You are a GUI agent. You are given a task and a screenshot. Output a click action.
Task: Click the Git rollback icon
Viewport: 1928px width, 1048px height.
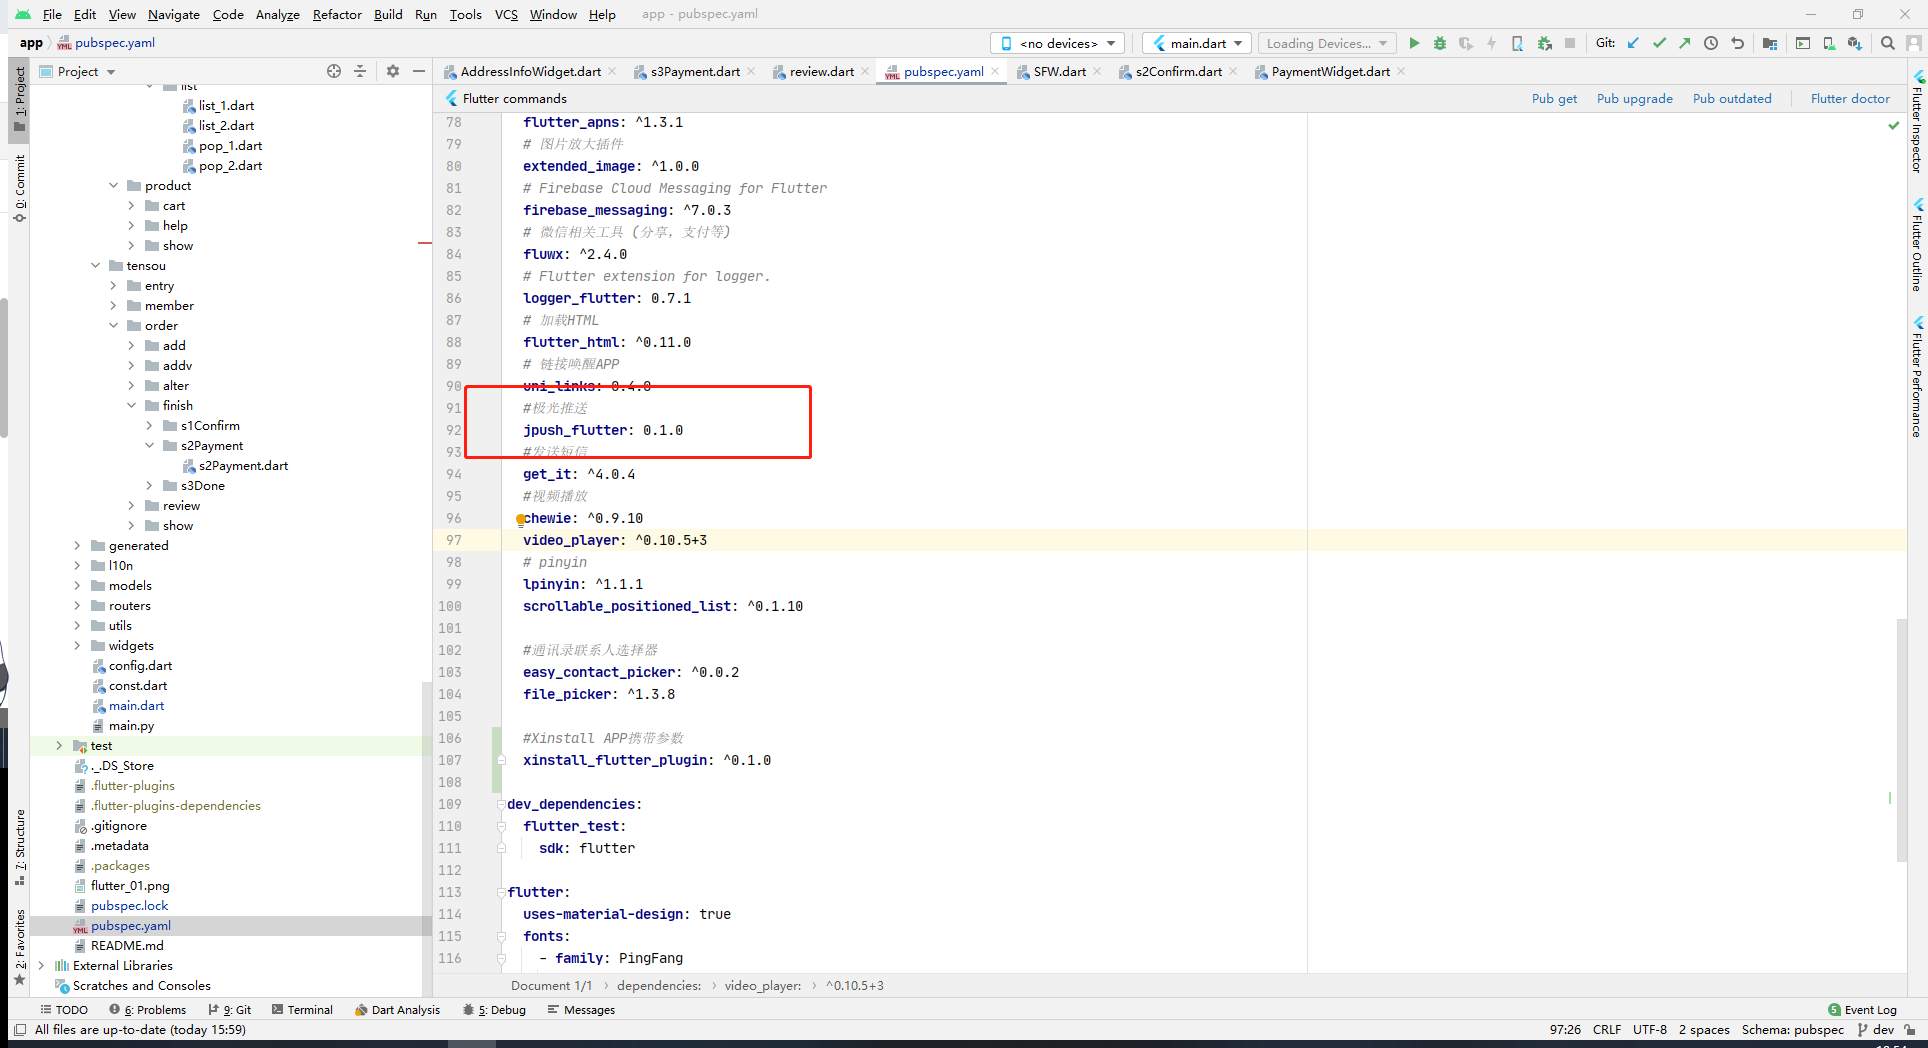click(1737, 43)
